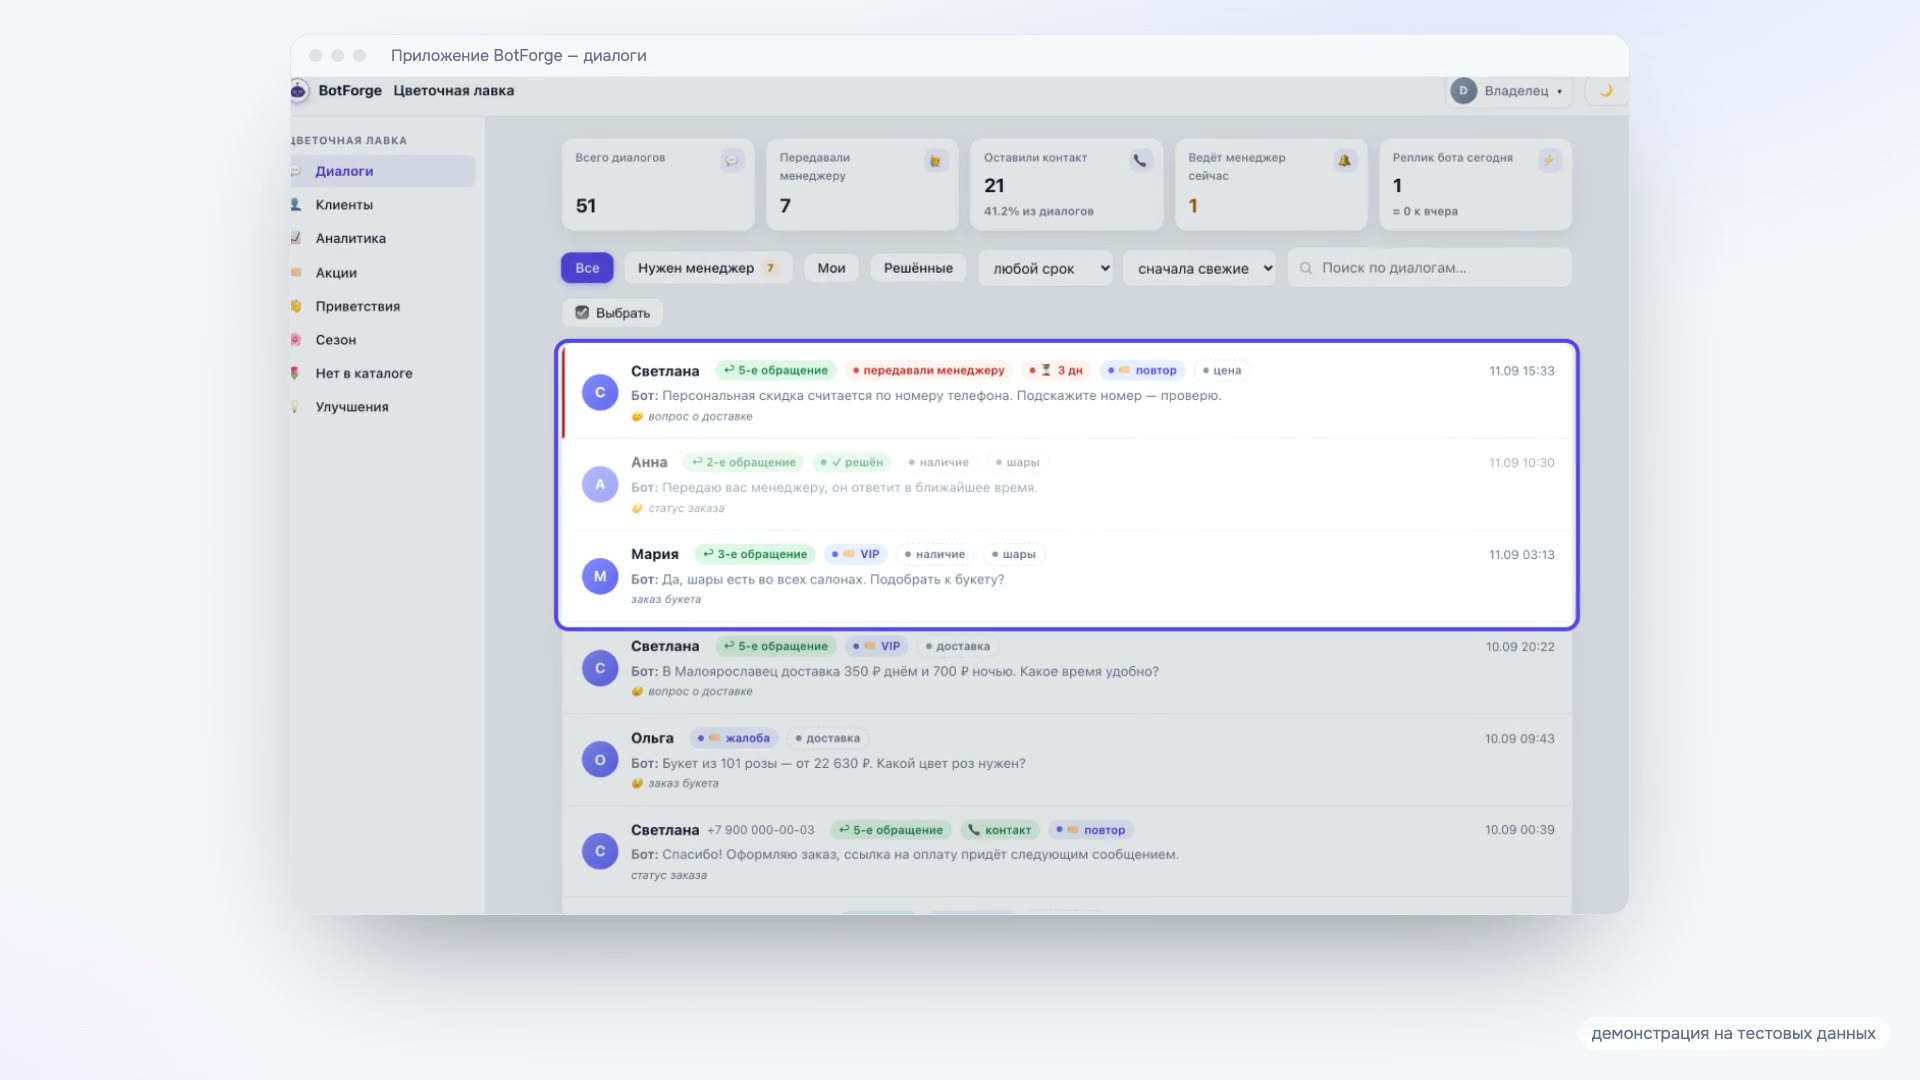Select the Решённые filter tab
This screenshot has width=1920, height=1080.
coord(918,268)
